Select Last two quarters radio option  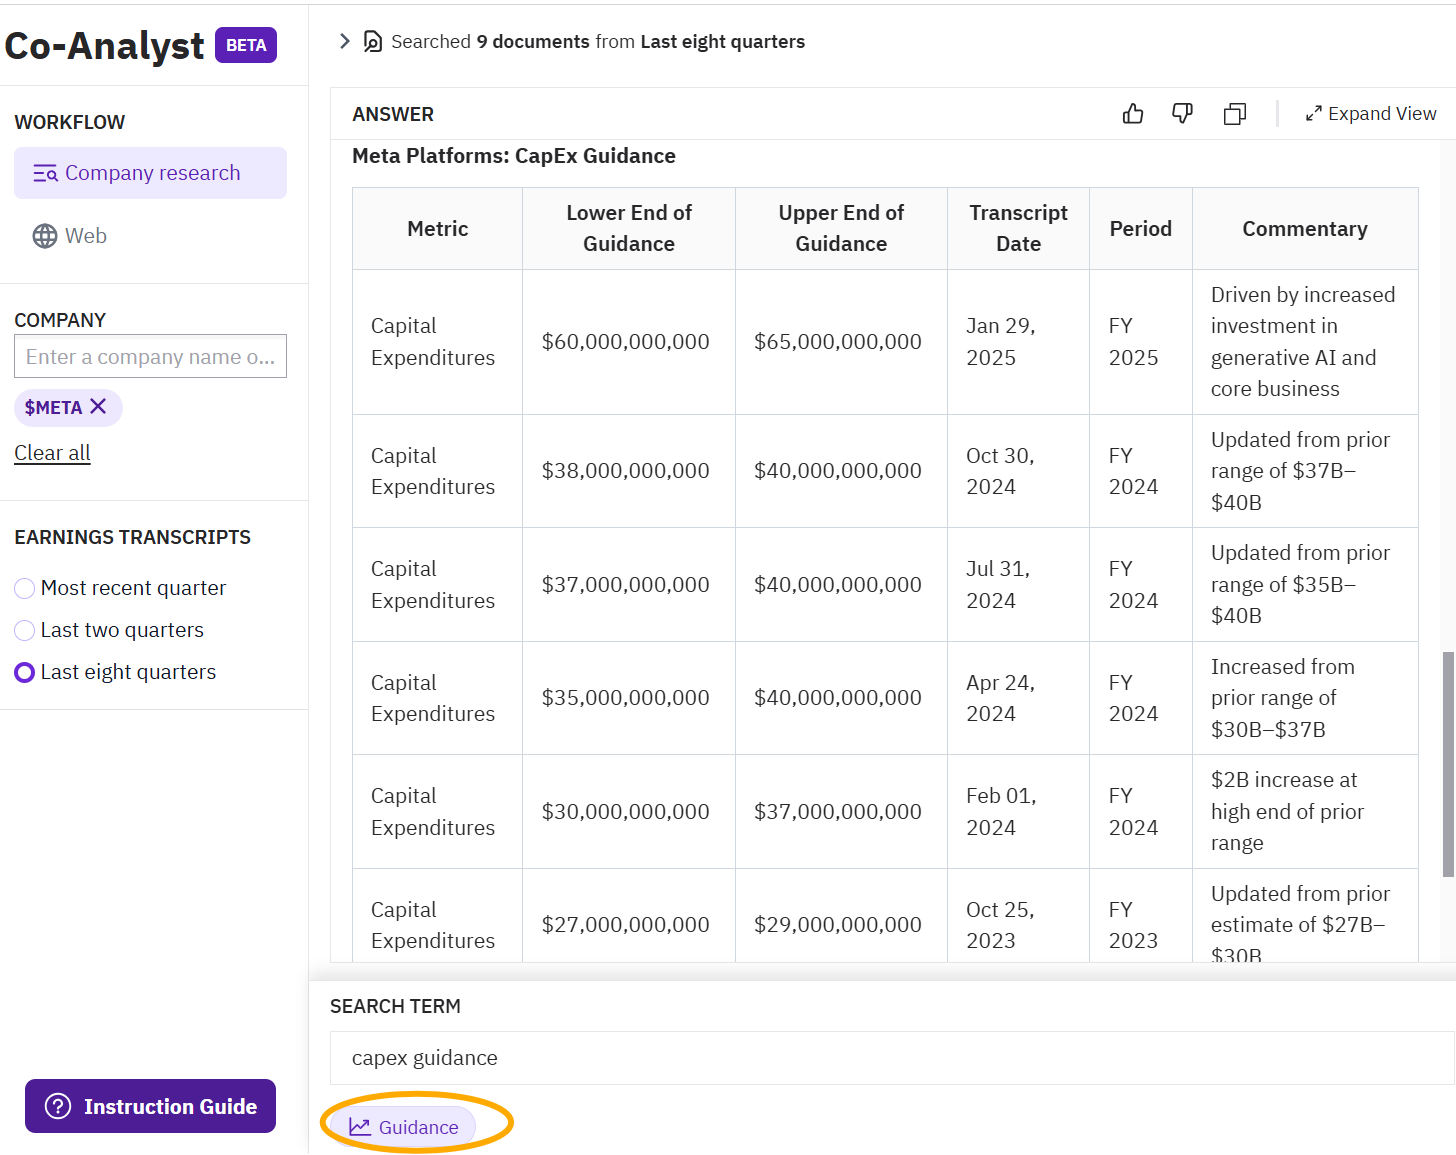point(25,630)
